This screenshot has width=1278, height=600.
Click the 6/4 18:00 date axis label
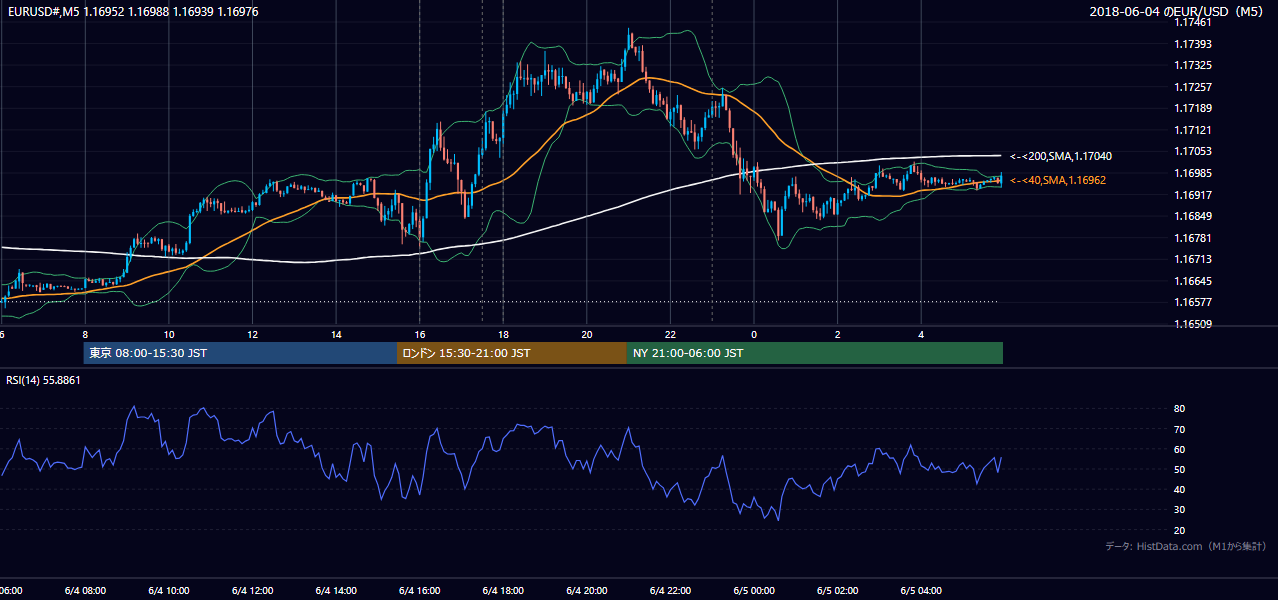(x=503, y=591)
